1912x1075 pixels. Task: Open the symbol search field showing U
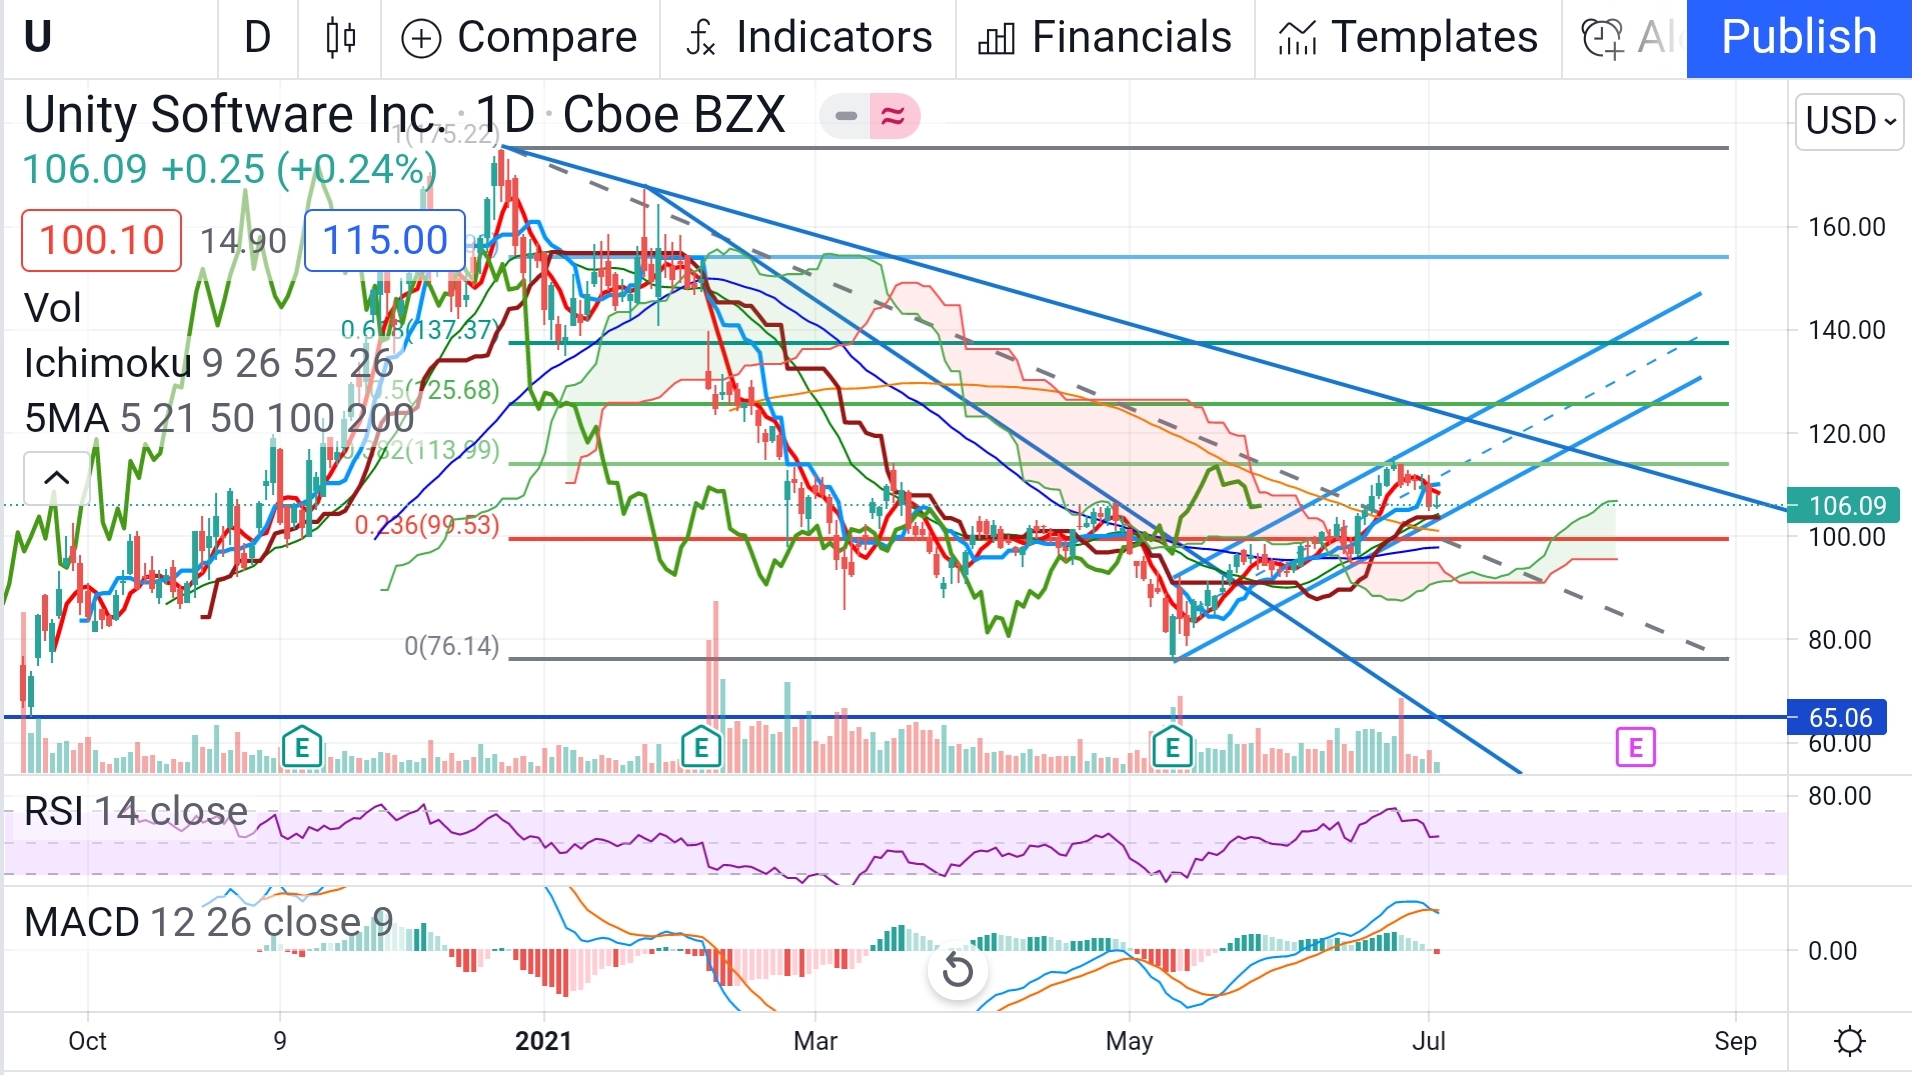pos(110,38)
